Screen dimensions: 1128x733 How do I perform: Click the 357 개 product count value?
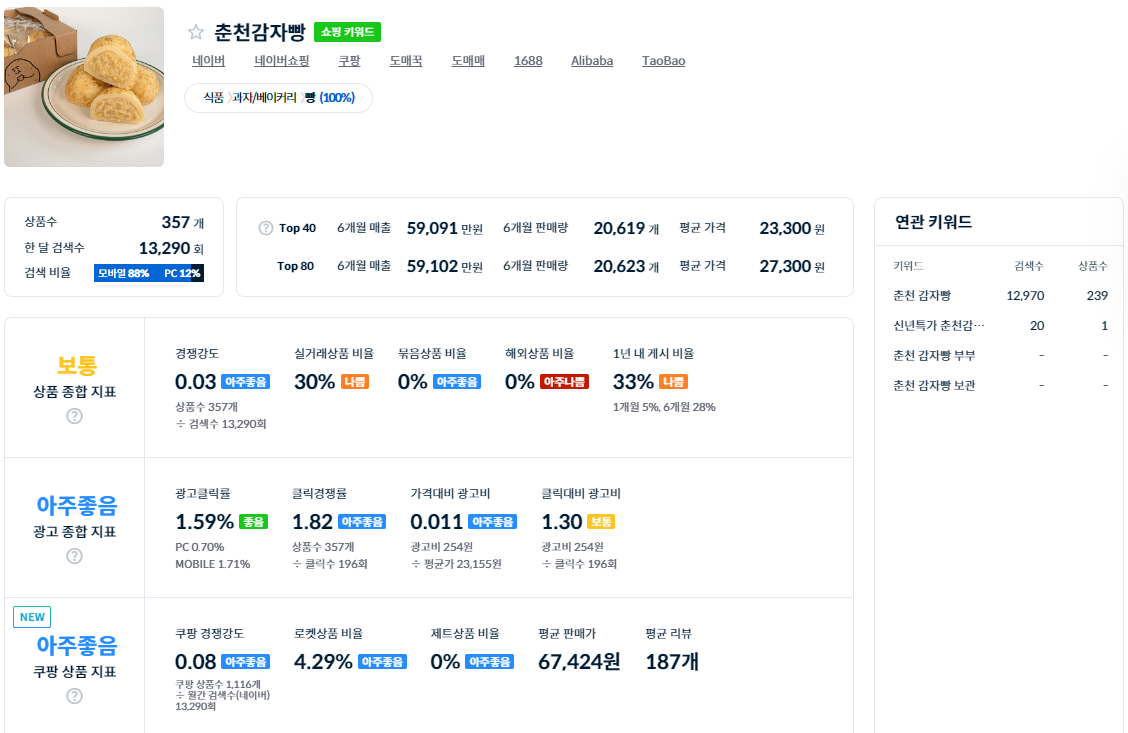(183, 222)
